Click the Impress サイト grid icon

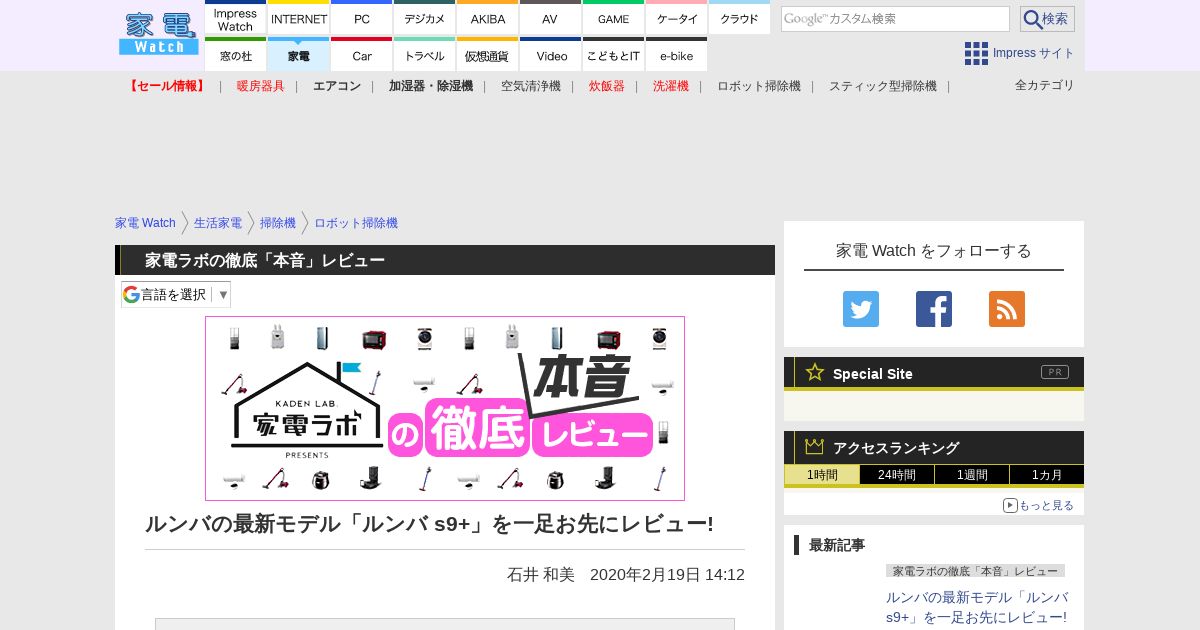click(x=976, y=53)
